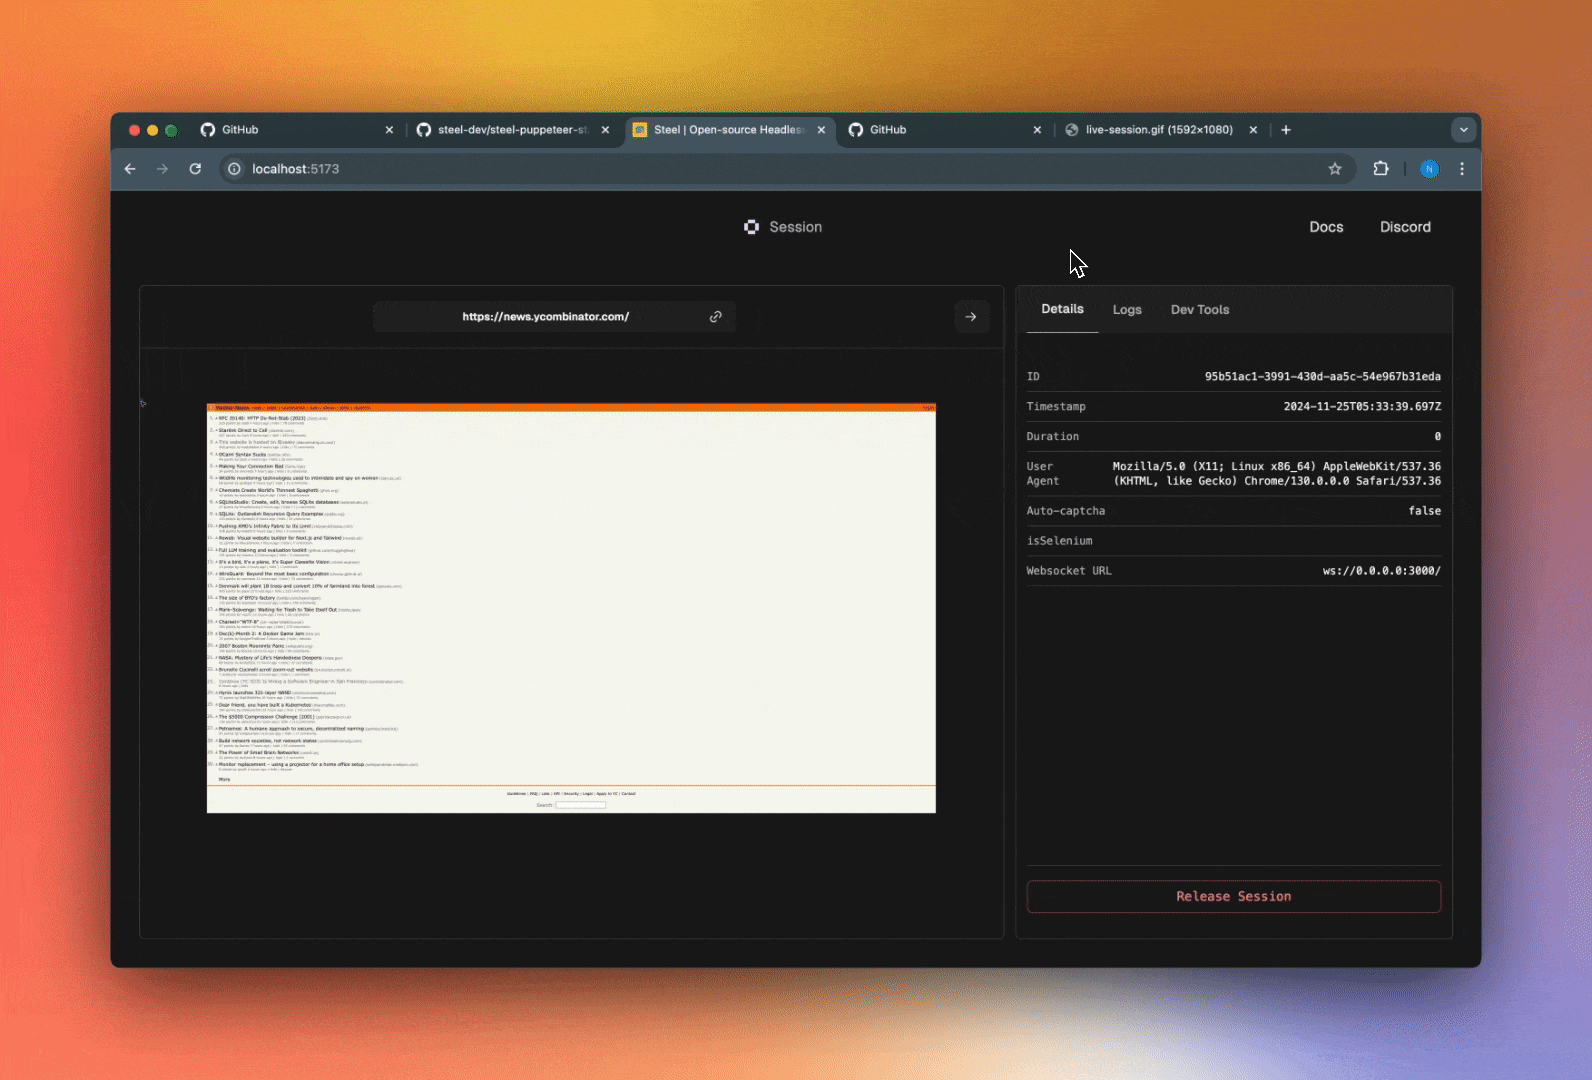
Task: Open a new browser tab
Action: coord(1286,130)
